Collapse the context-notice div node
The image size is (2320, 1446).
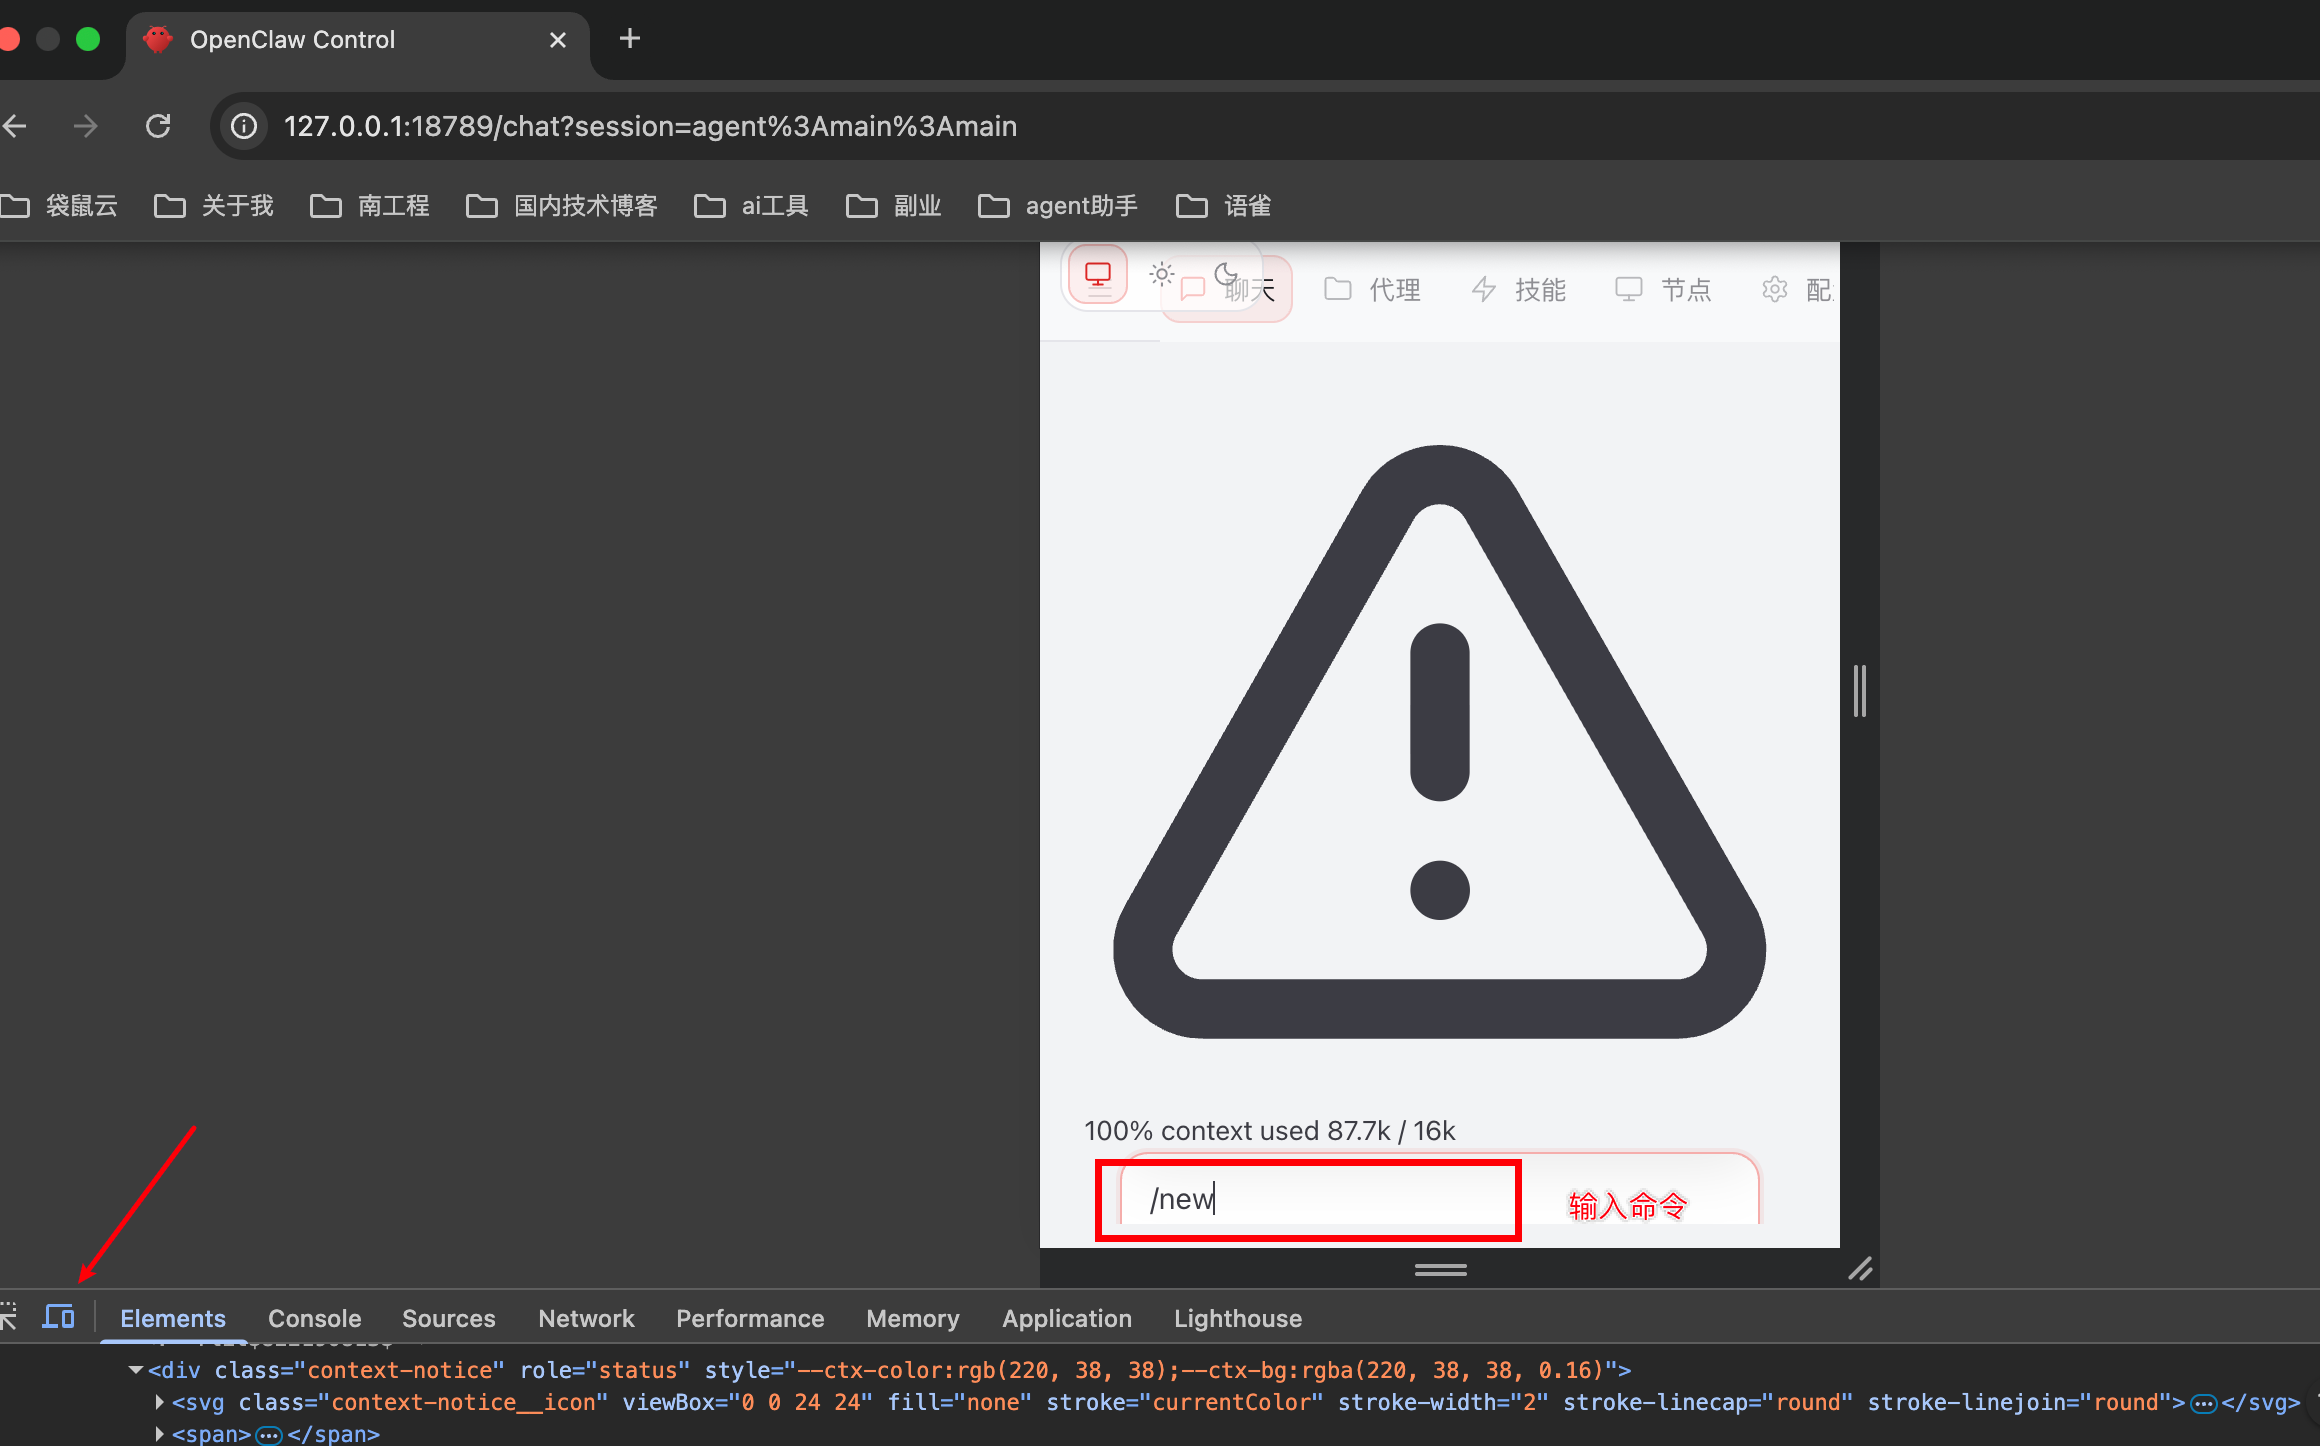click(136, 1370)
